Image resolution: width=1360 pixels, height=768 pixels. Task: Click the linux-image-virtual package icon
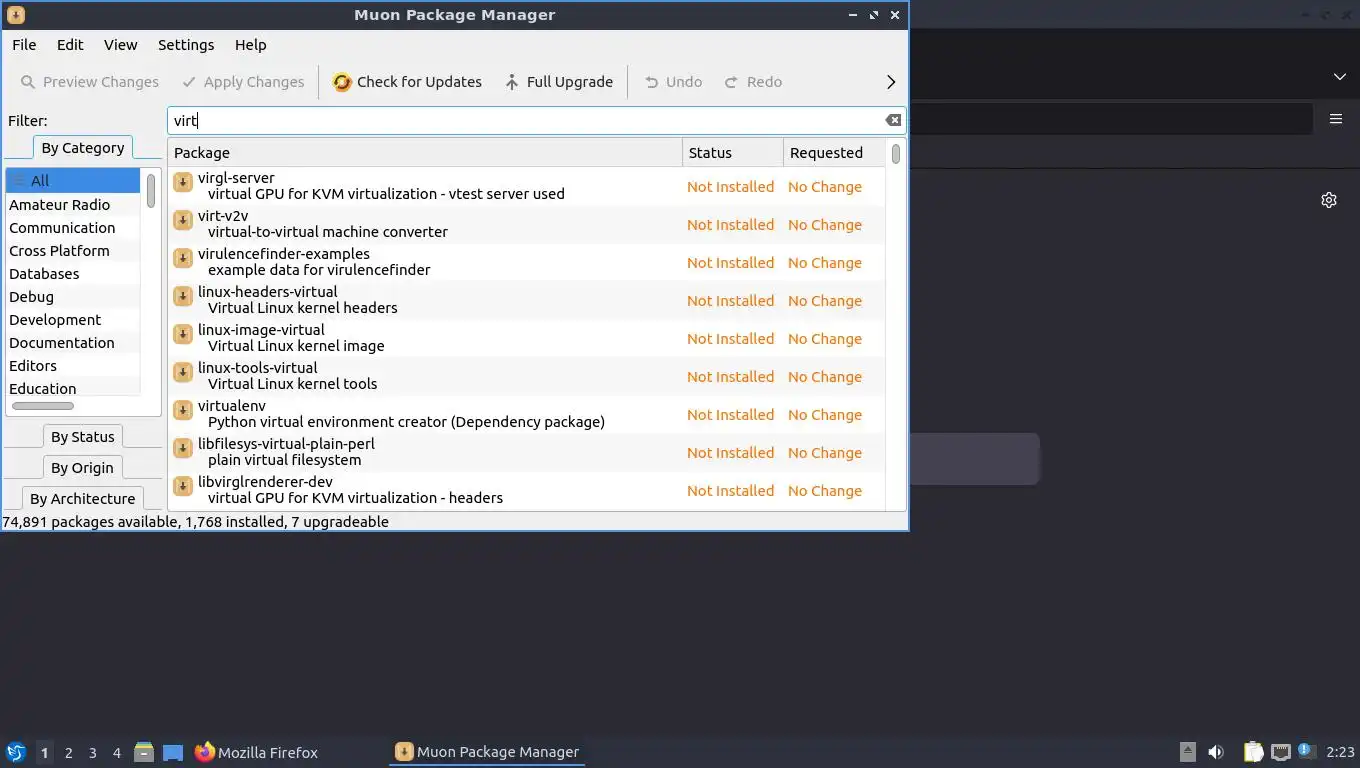coord(183,334)
